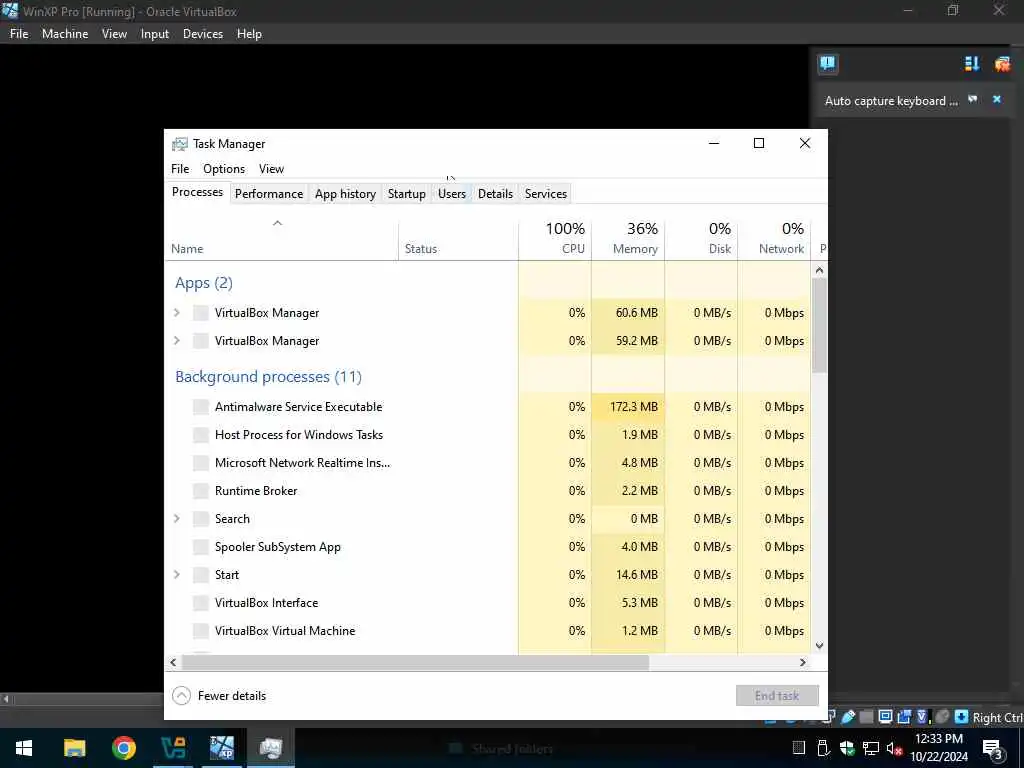
Task: Open the Action Center notifications icon
Action: point(993,748)
